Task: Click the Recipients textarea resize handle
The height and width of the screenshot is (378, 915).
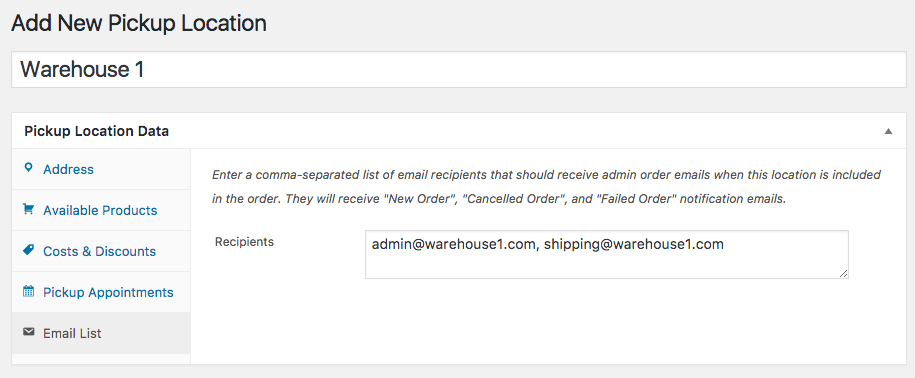Action: point(844,274)
